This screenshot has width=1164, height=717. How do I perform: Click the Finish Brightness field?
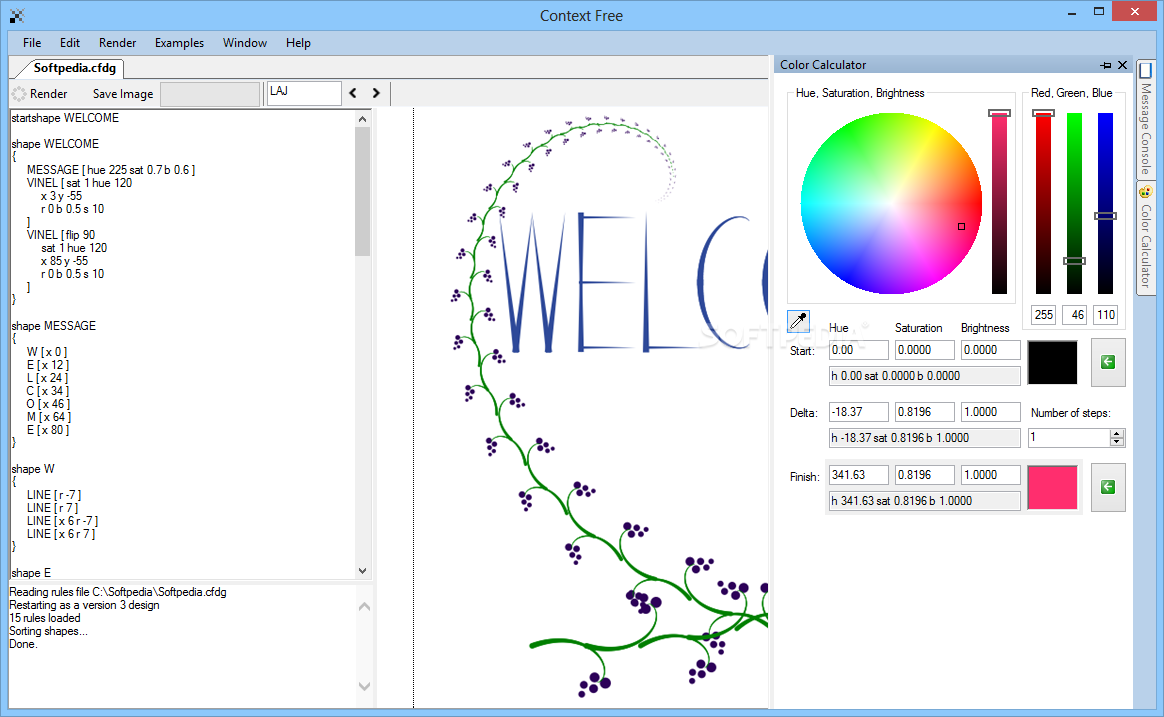[x=990, y=475]
